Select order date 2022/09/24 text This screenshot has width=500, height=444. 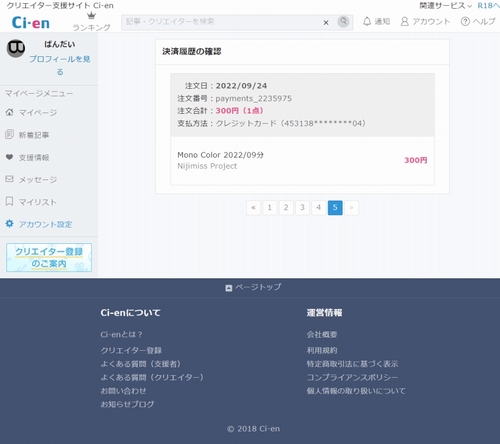[241, 86]
